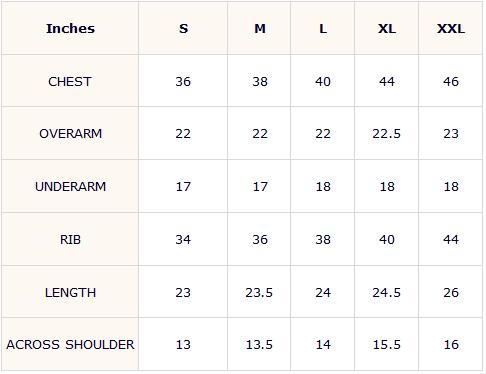Select the XXL size column header
Screen dimensions: 486x374
click(x=451, y=29)
